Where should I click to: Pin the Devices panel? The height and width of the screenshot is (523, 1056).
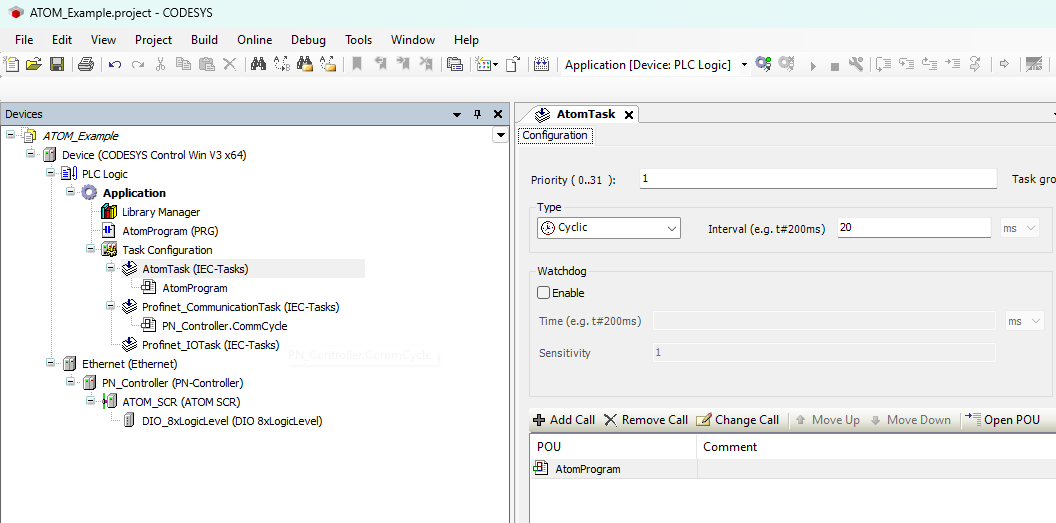477,114
